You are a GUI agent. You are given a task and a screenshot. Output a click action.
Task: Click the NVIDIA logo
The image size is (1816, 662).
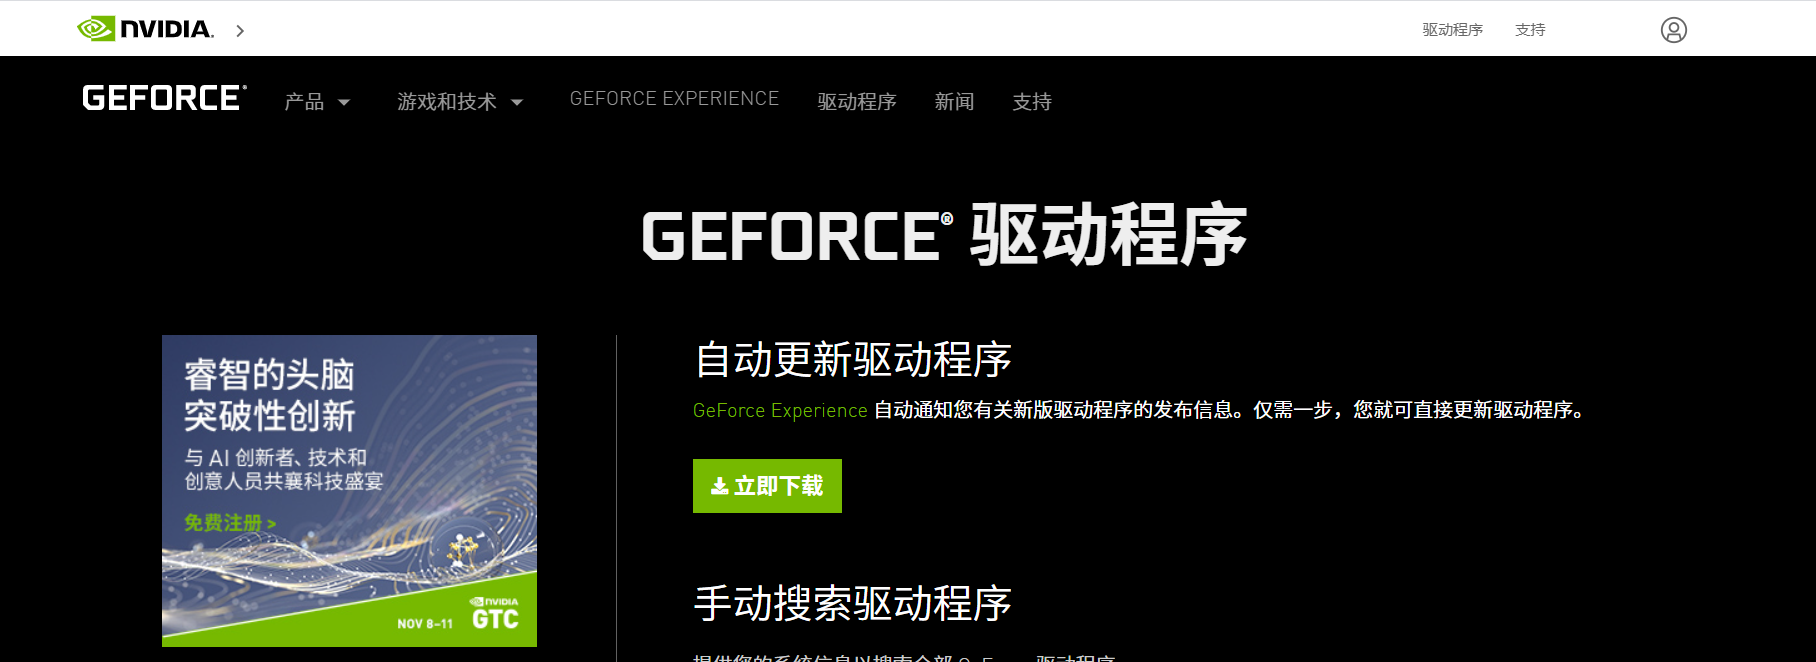point(146,29)
